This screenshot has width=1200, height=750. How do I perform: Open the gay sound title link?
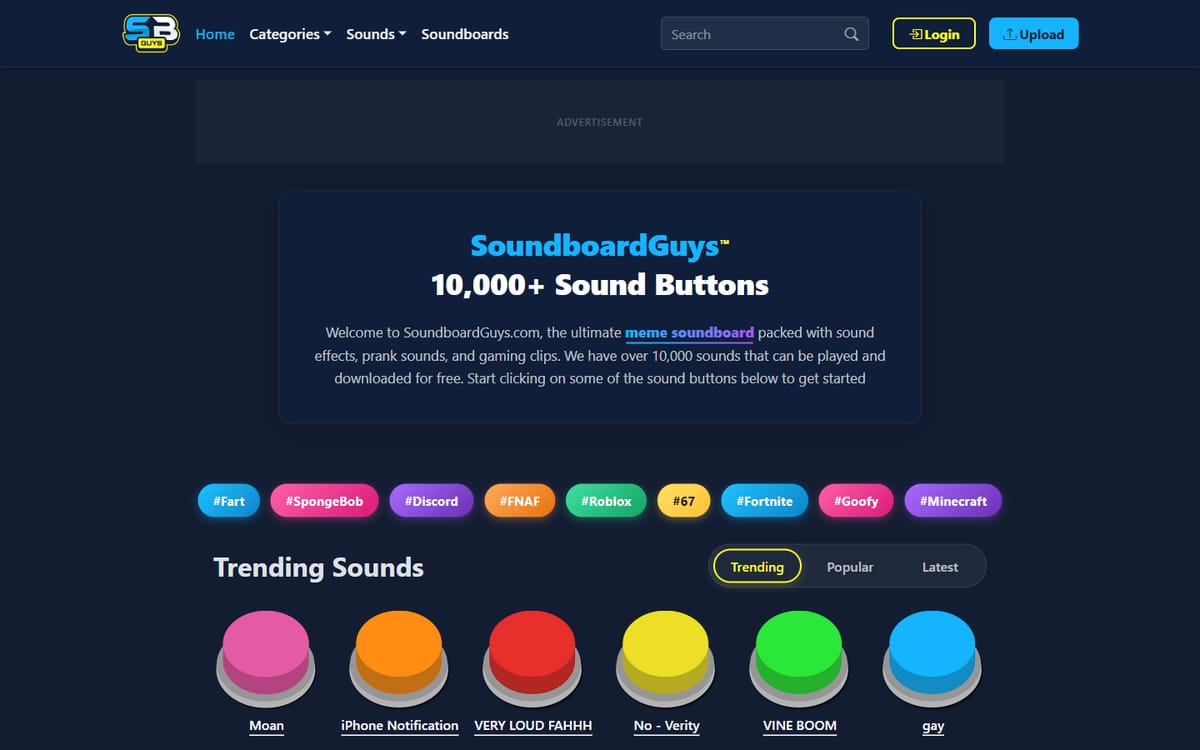point(933,726)
